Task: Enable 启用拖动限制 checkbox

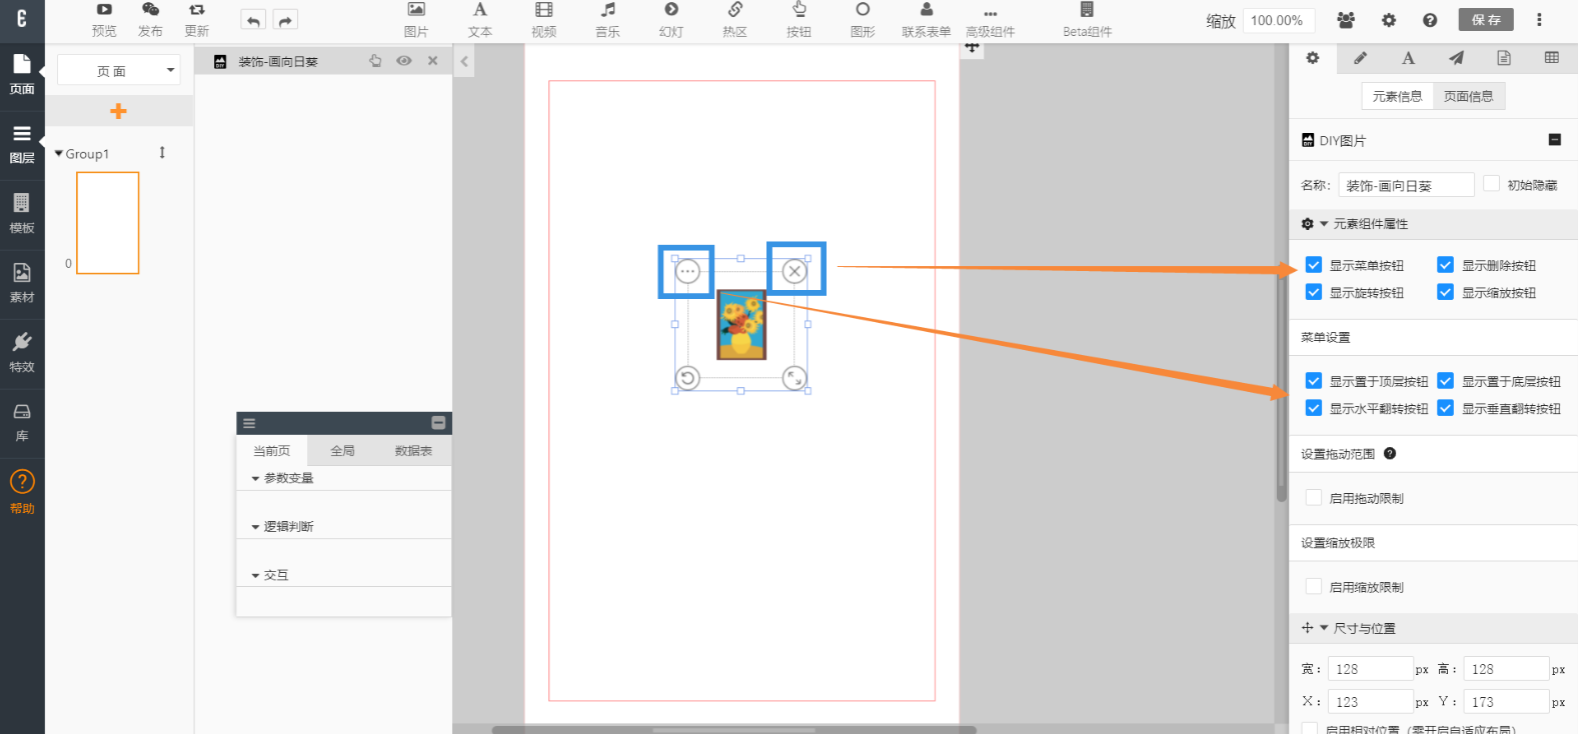Action: coord(1314,498)
